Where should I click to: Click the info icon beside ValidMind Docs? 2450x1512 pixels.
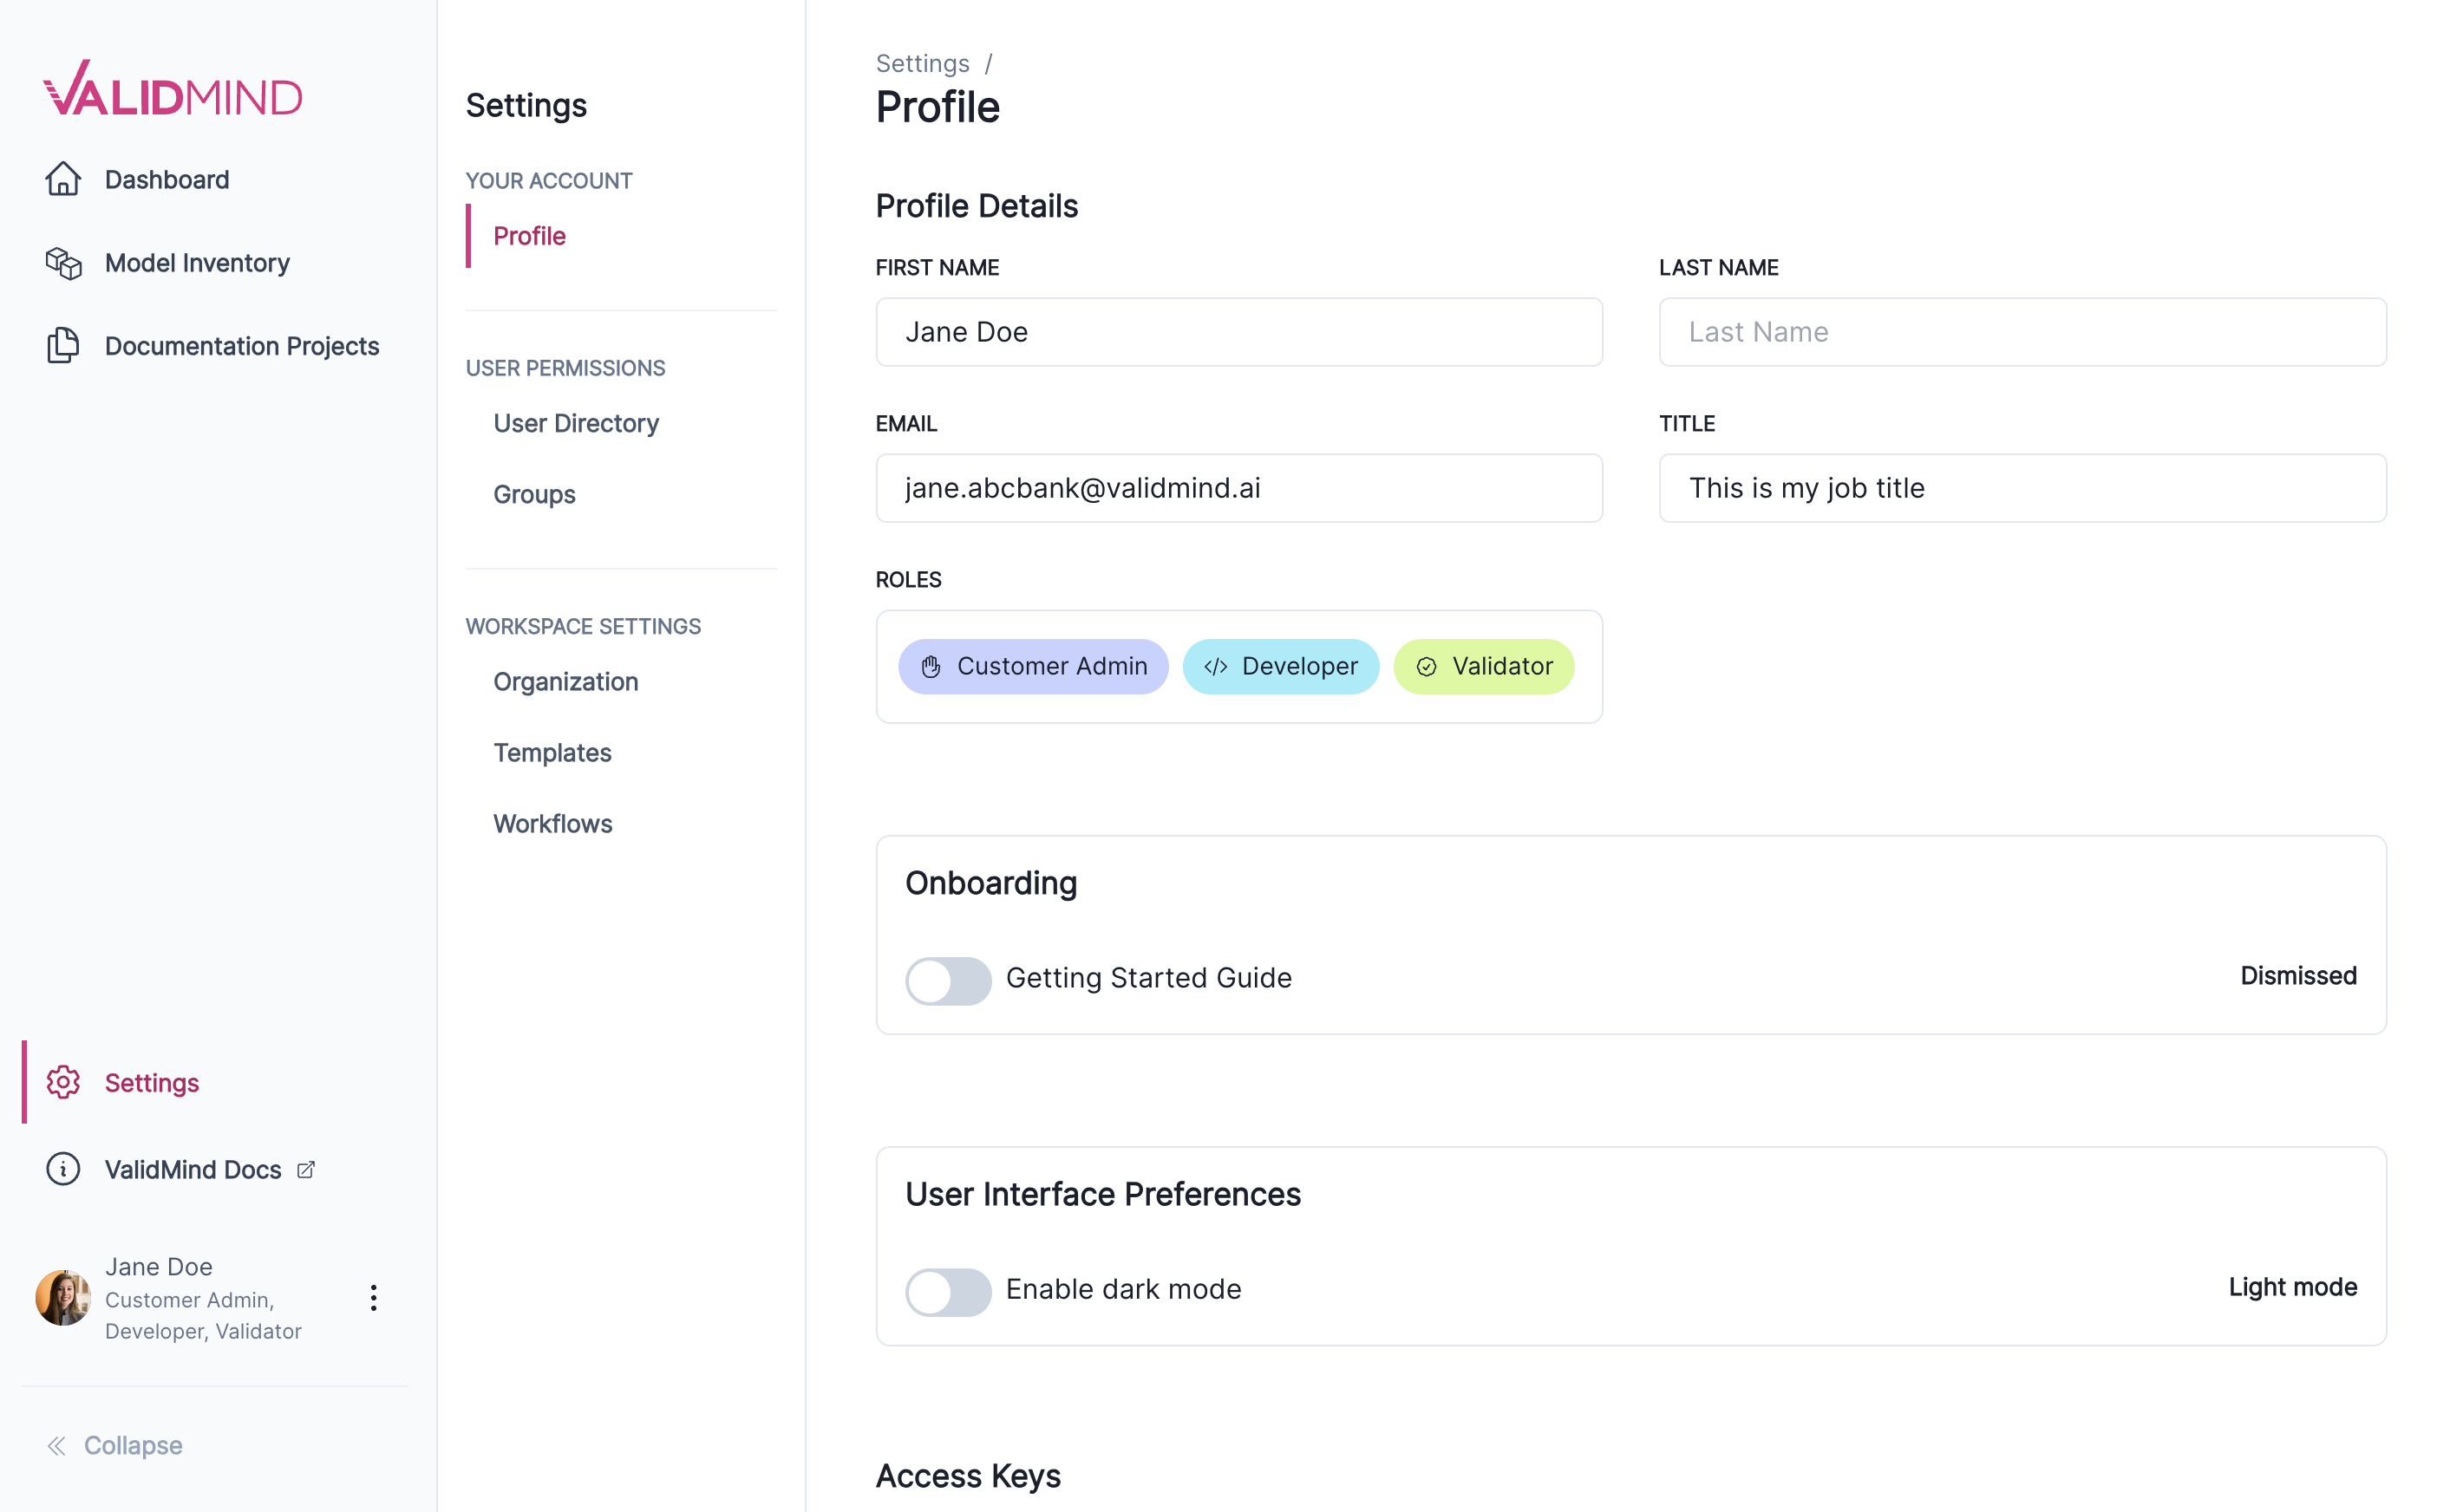point(63,1169)
